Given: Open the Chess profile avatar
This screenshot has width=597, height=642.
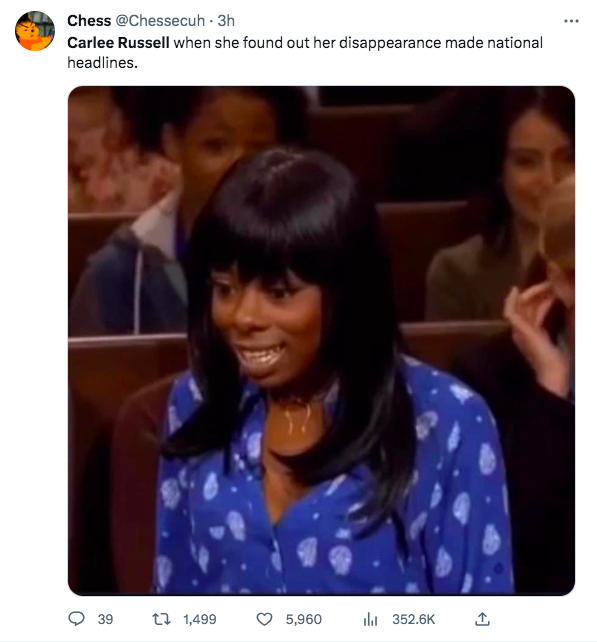Looking at the screenshot, I should click(x=35, y=31).
